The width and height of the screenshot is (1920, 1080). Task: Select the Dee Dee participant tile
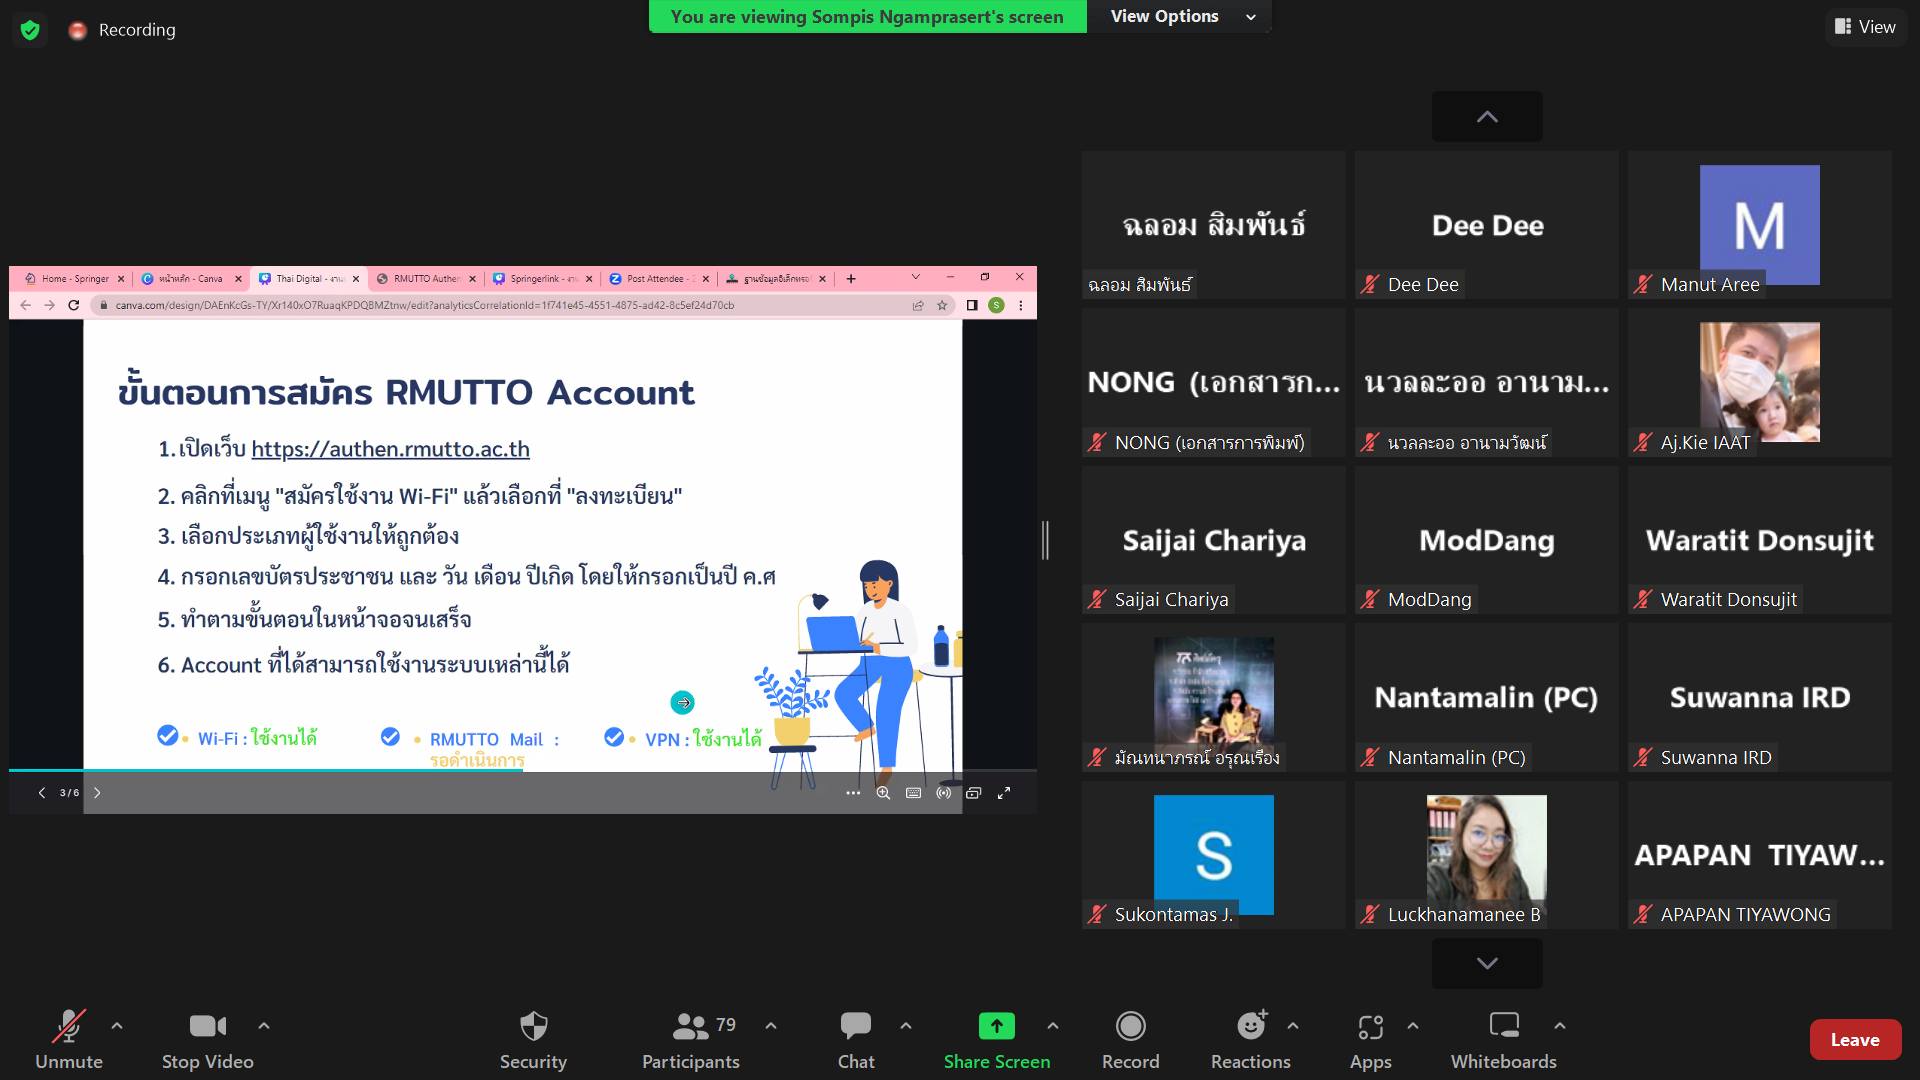(x=1487, y=225)
